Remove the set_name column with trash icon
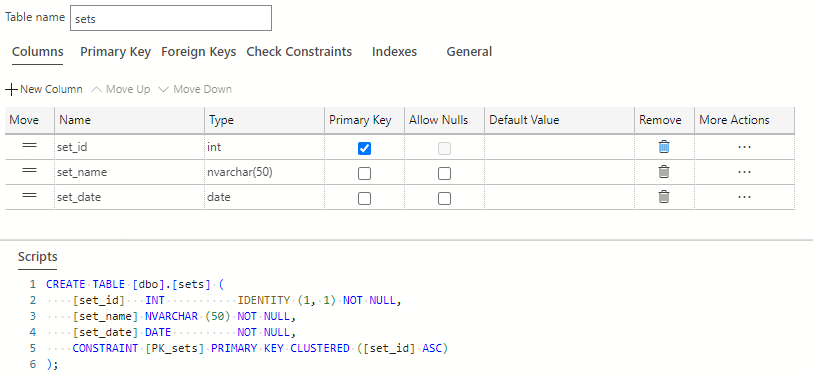 tap(664, 172)
